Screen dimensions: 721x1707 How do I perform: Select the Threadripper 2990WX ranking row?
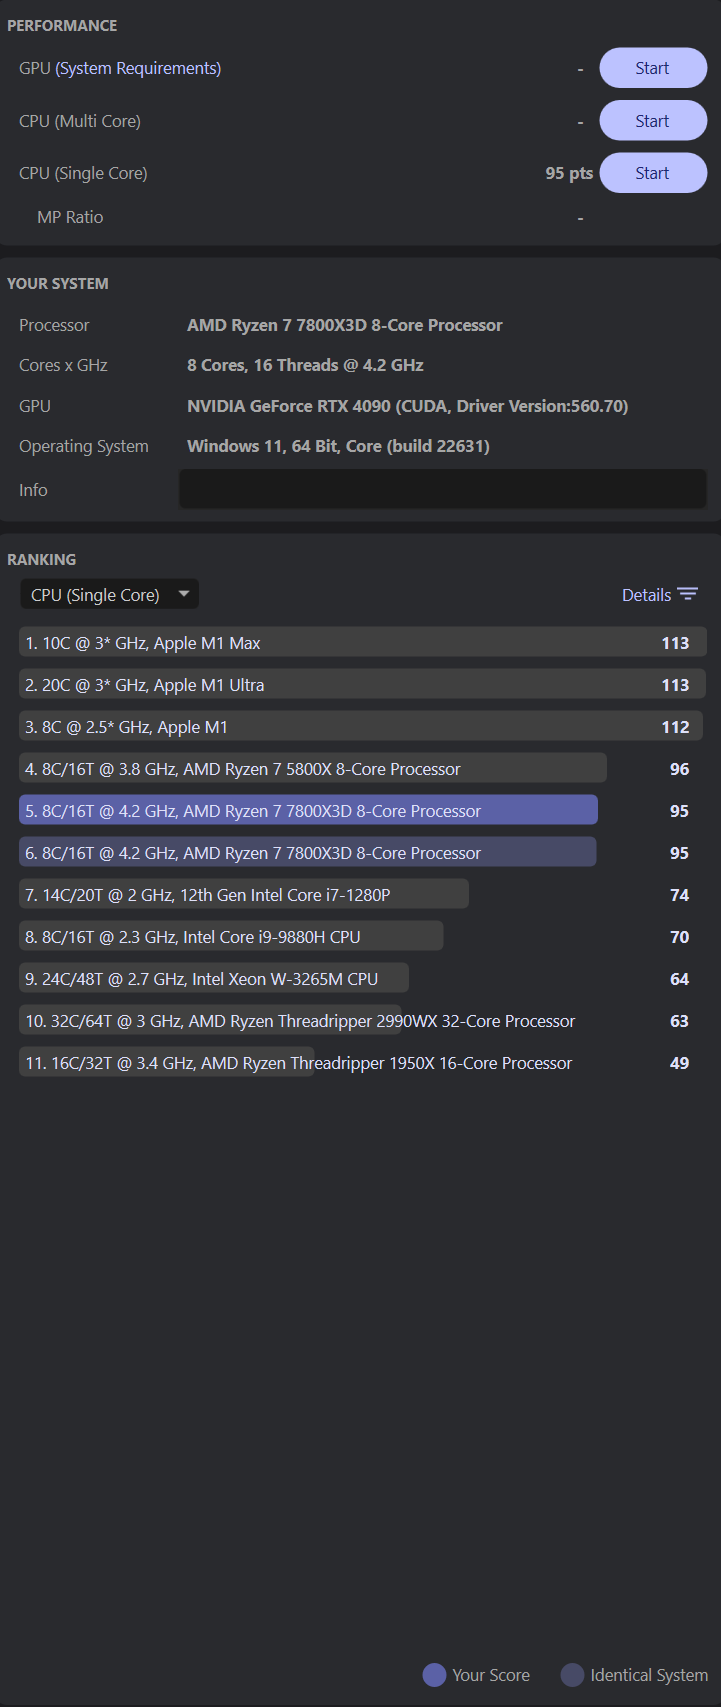tap(362, 1021)
